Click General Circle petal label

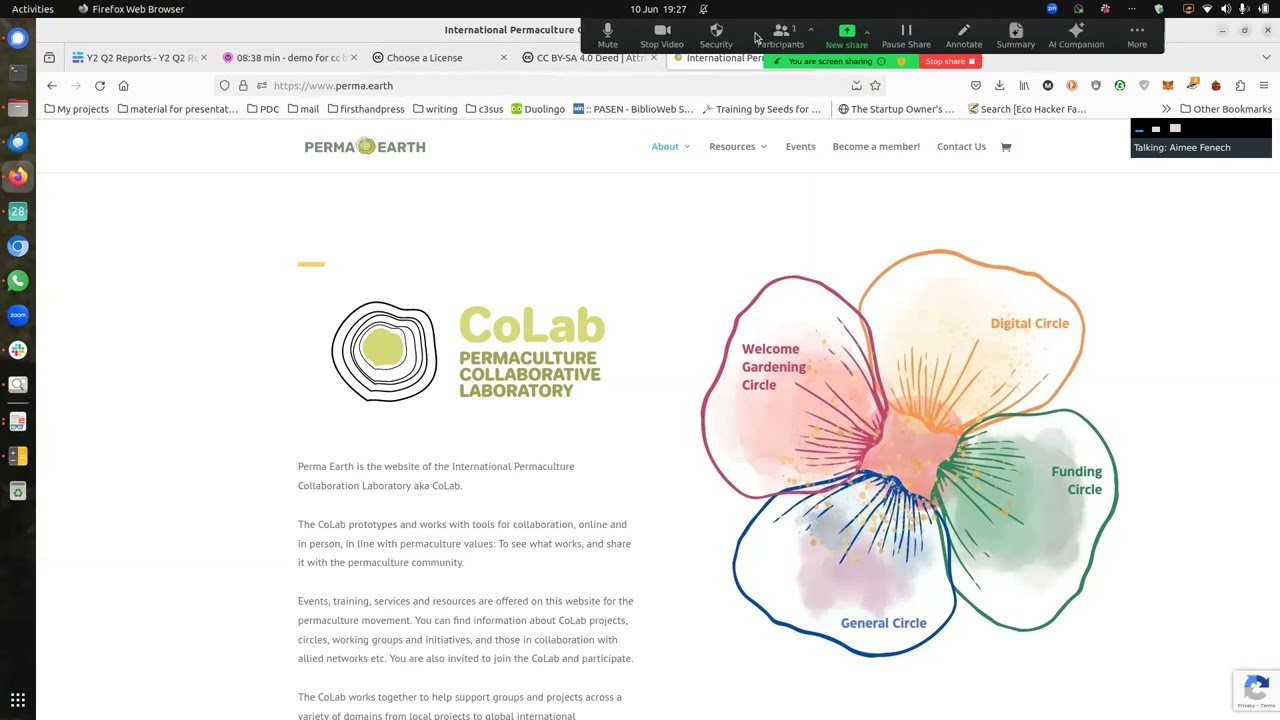coord(883,623)
